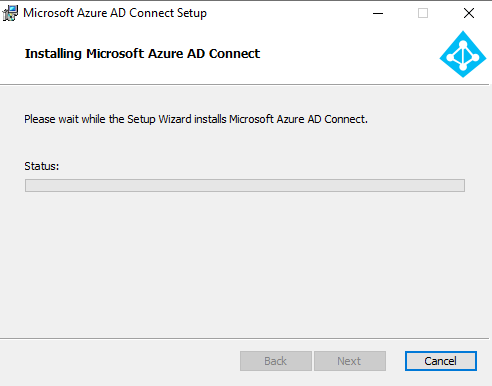Click the blank grey area below the progress bar
Screen dimensions: 492x386
[x=245, y=263]
